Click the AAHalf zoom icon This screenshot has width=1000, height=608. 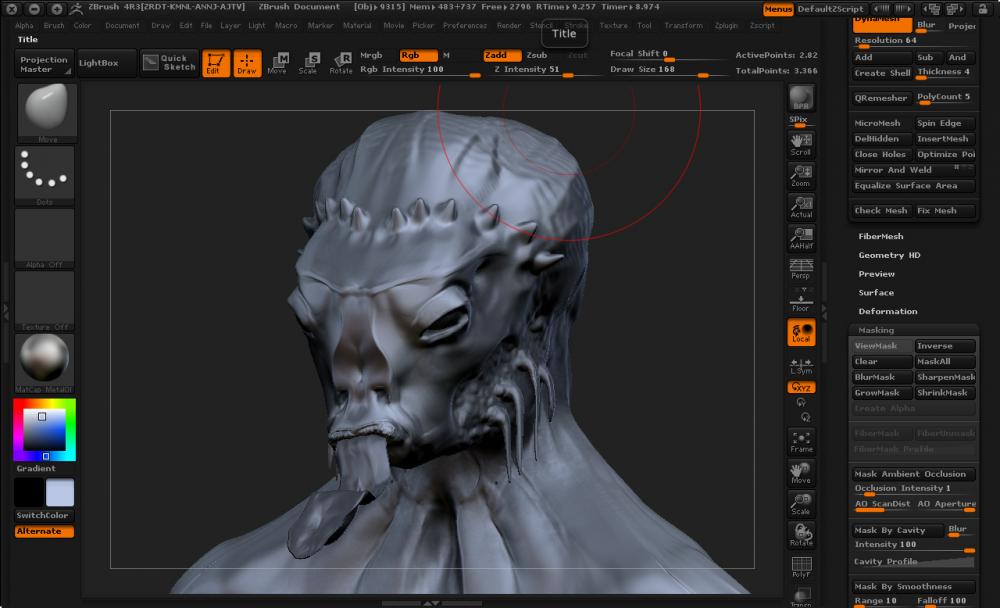point(801,236)
